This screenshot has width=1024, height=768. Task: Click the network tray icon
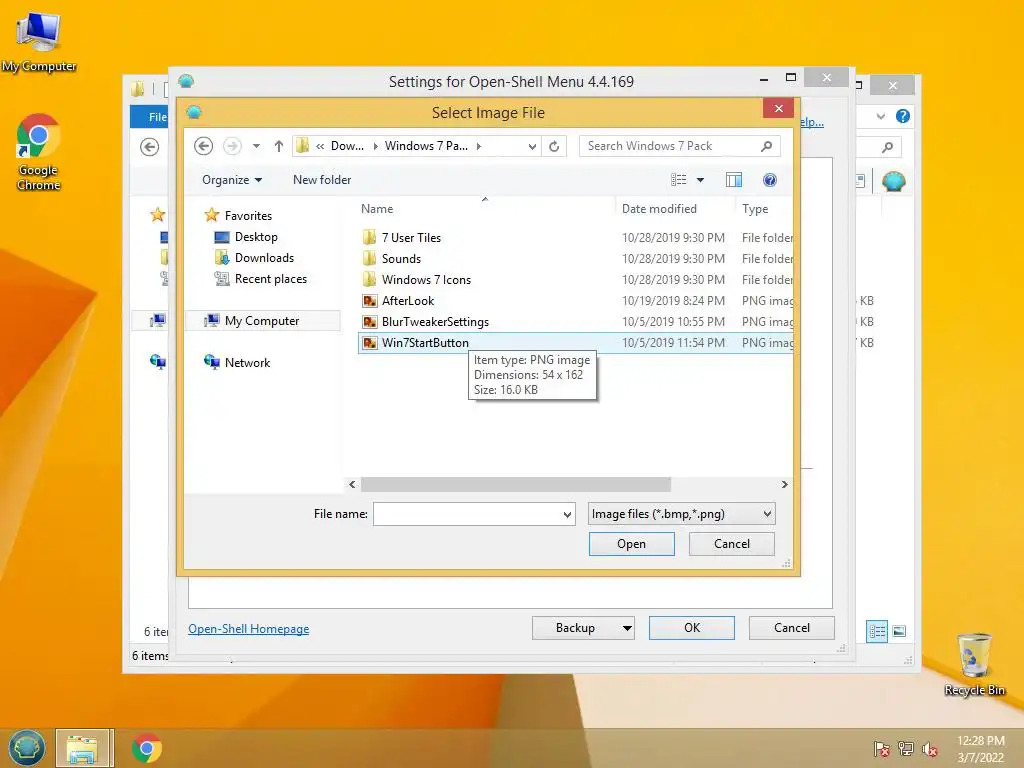click(x=906, y=749)
